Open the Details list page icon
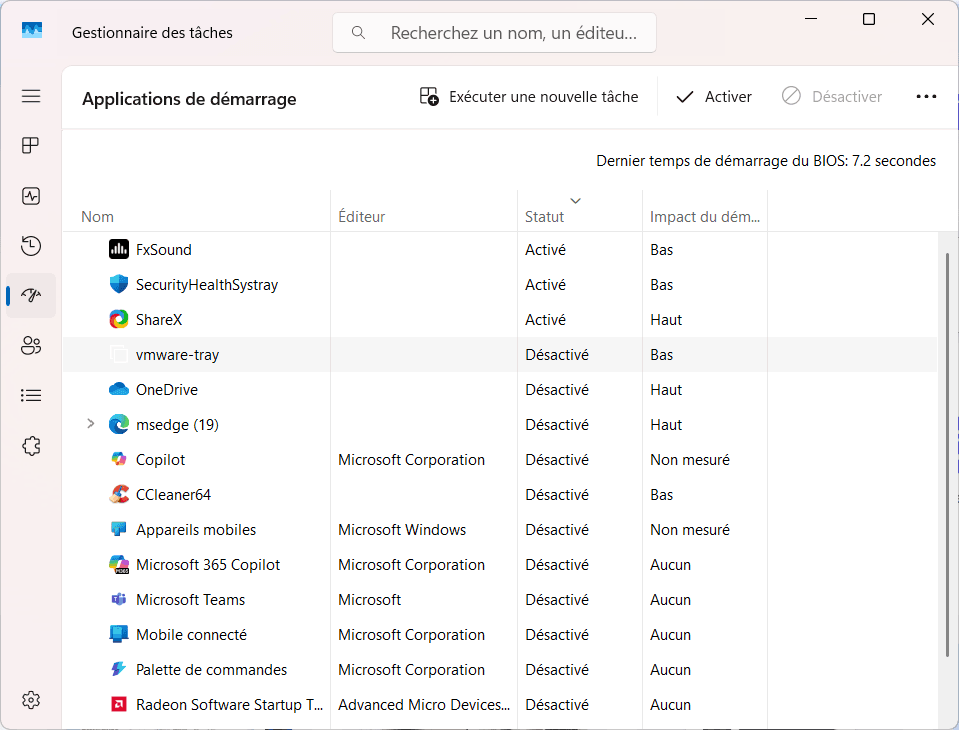This screenshot has height=730, width=959. (x=31, y=396)
